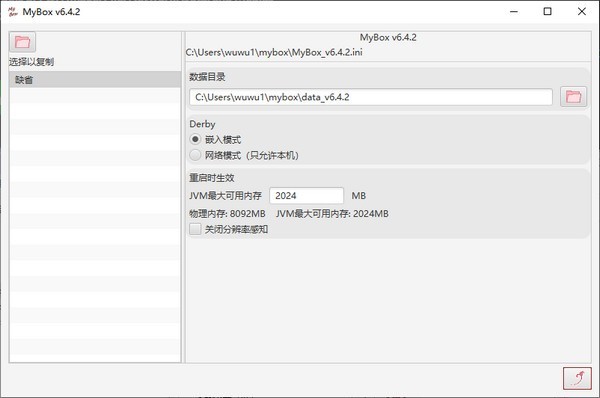Image resolution: width=600 pixels, height=398 pixels.
Task: Close the MyBox window
Action: click(582, 11)
